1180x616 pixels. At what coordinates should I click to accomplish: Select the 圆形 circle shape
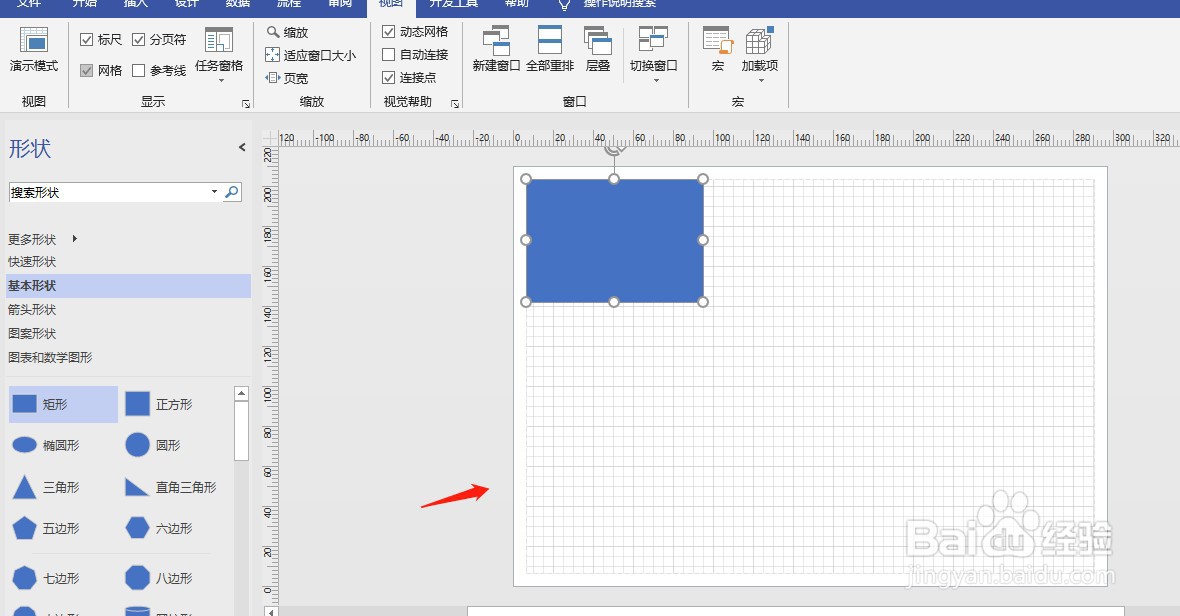[153, 445]
